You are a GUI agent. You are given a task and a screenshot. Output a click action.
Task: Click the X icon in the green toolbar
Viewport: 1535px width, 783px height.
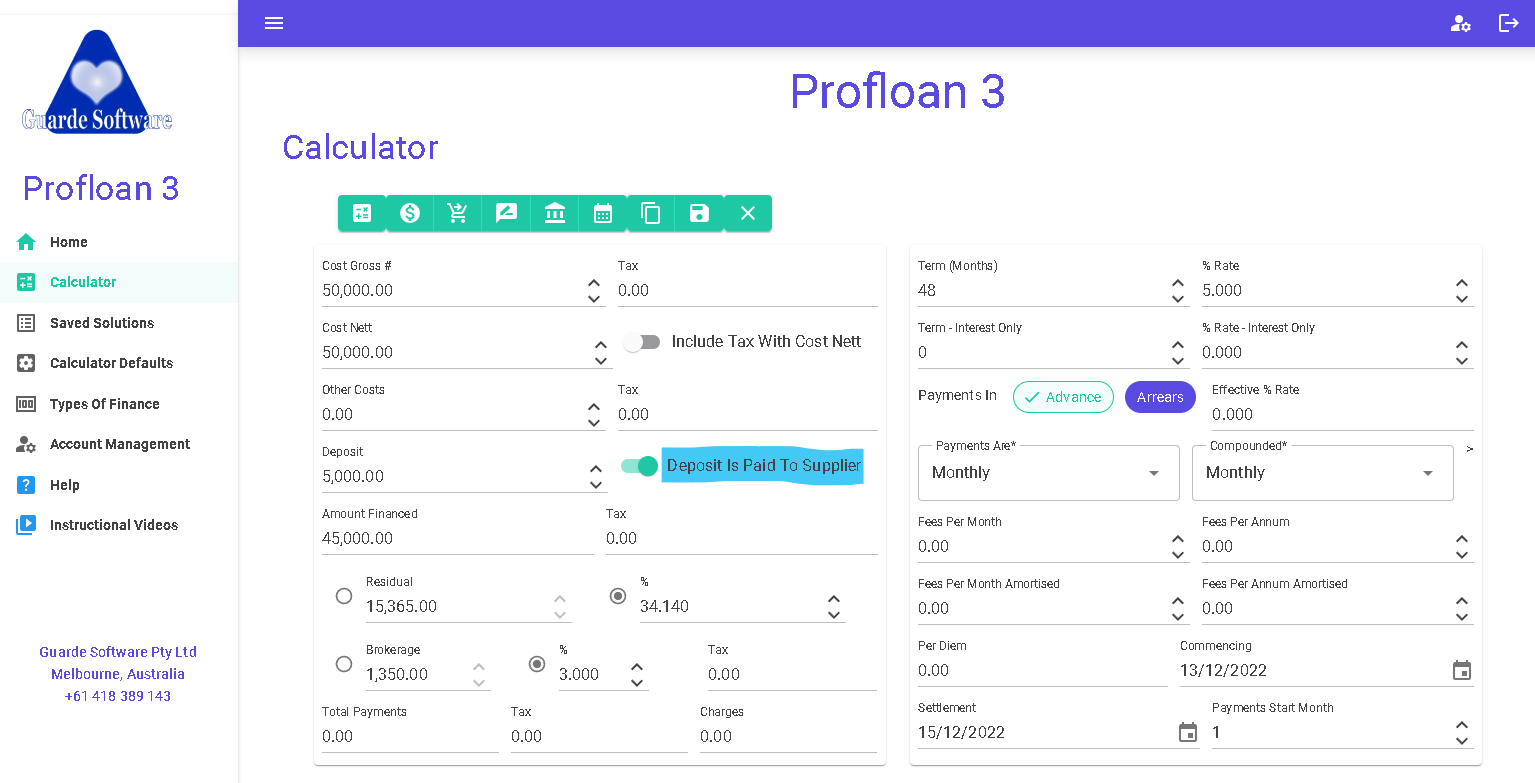pos(748,213)
